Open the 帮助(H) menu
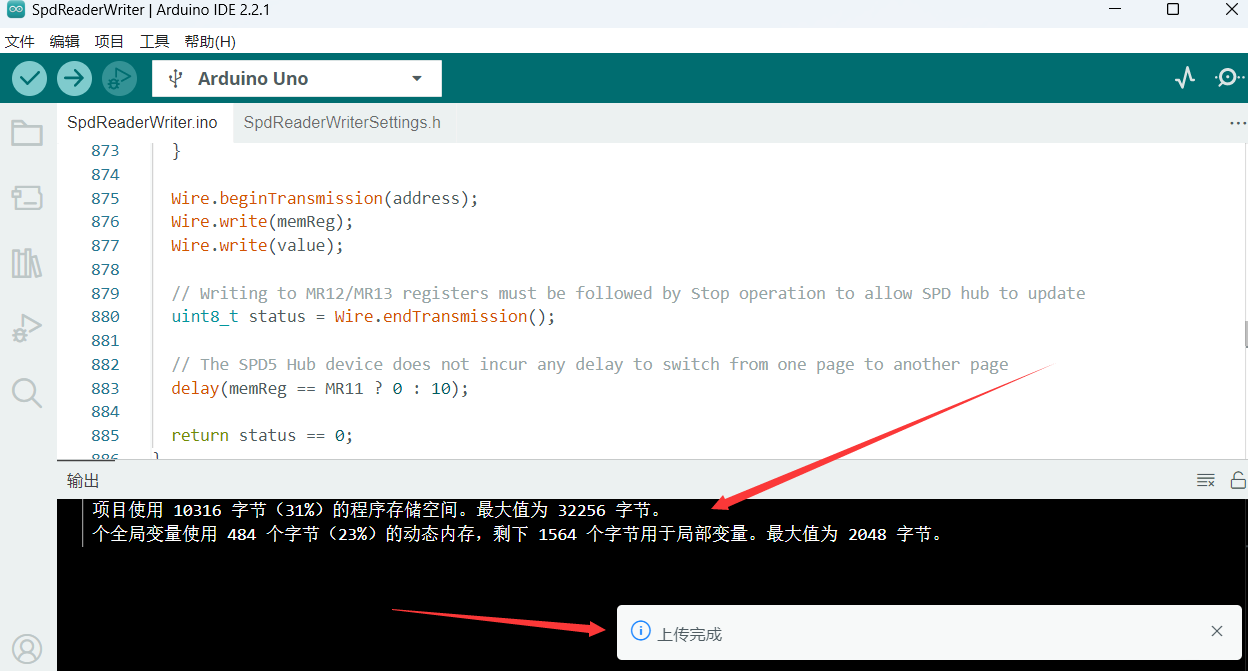This screenshot has width=1248, height=671. [210, 42]
